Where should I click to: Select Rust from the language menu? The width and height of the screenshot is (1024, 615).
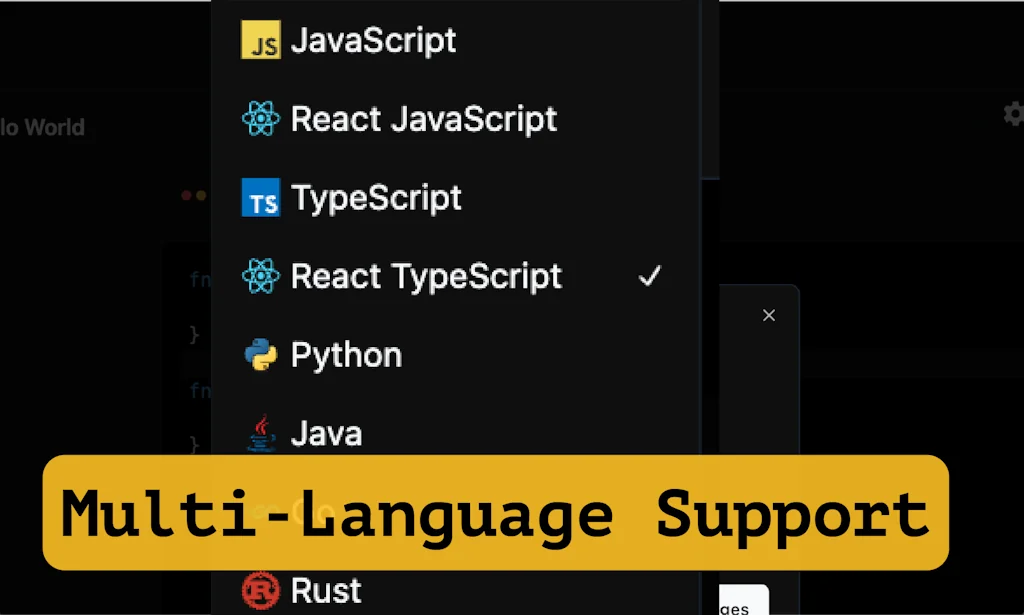[x=325, y=590]
